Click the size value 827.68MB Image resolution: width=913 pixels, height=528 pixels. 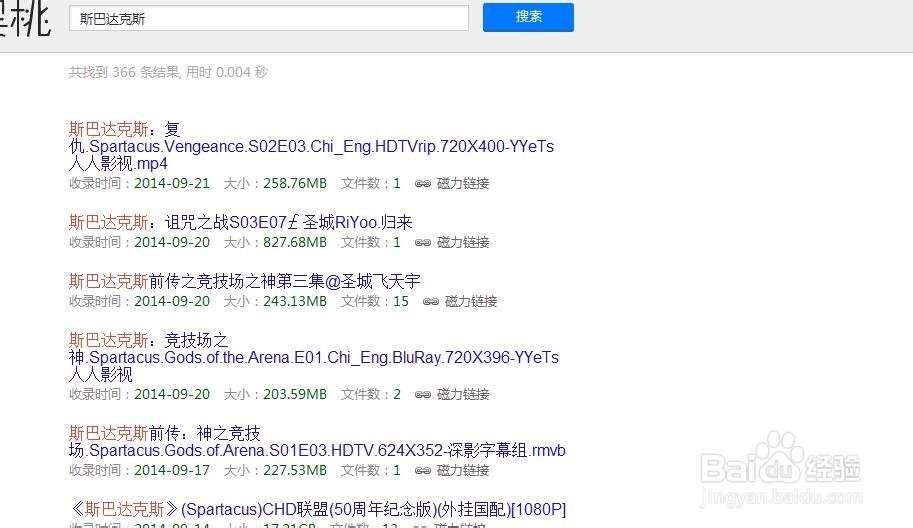coord(295,242)
